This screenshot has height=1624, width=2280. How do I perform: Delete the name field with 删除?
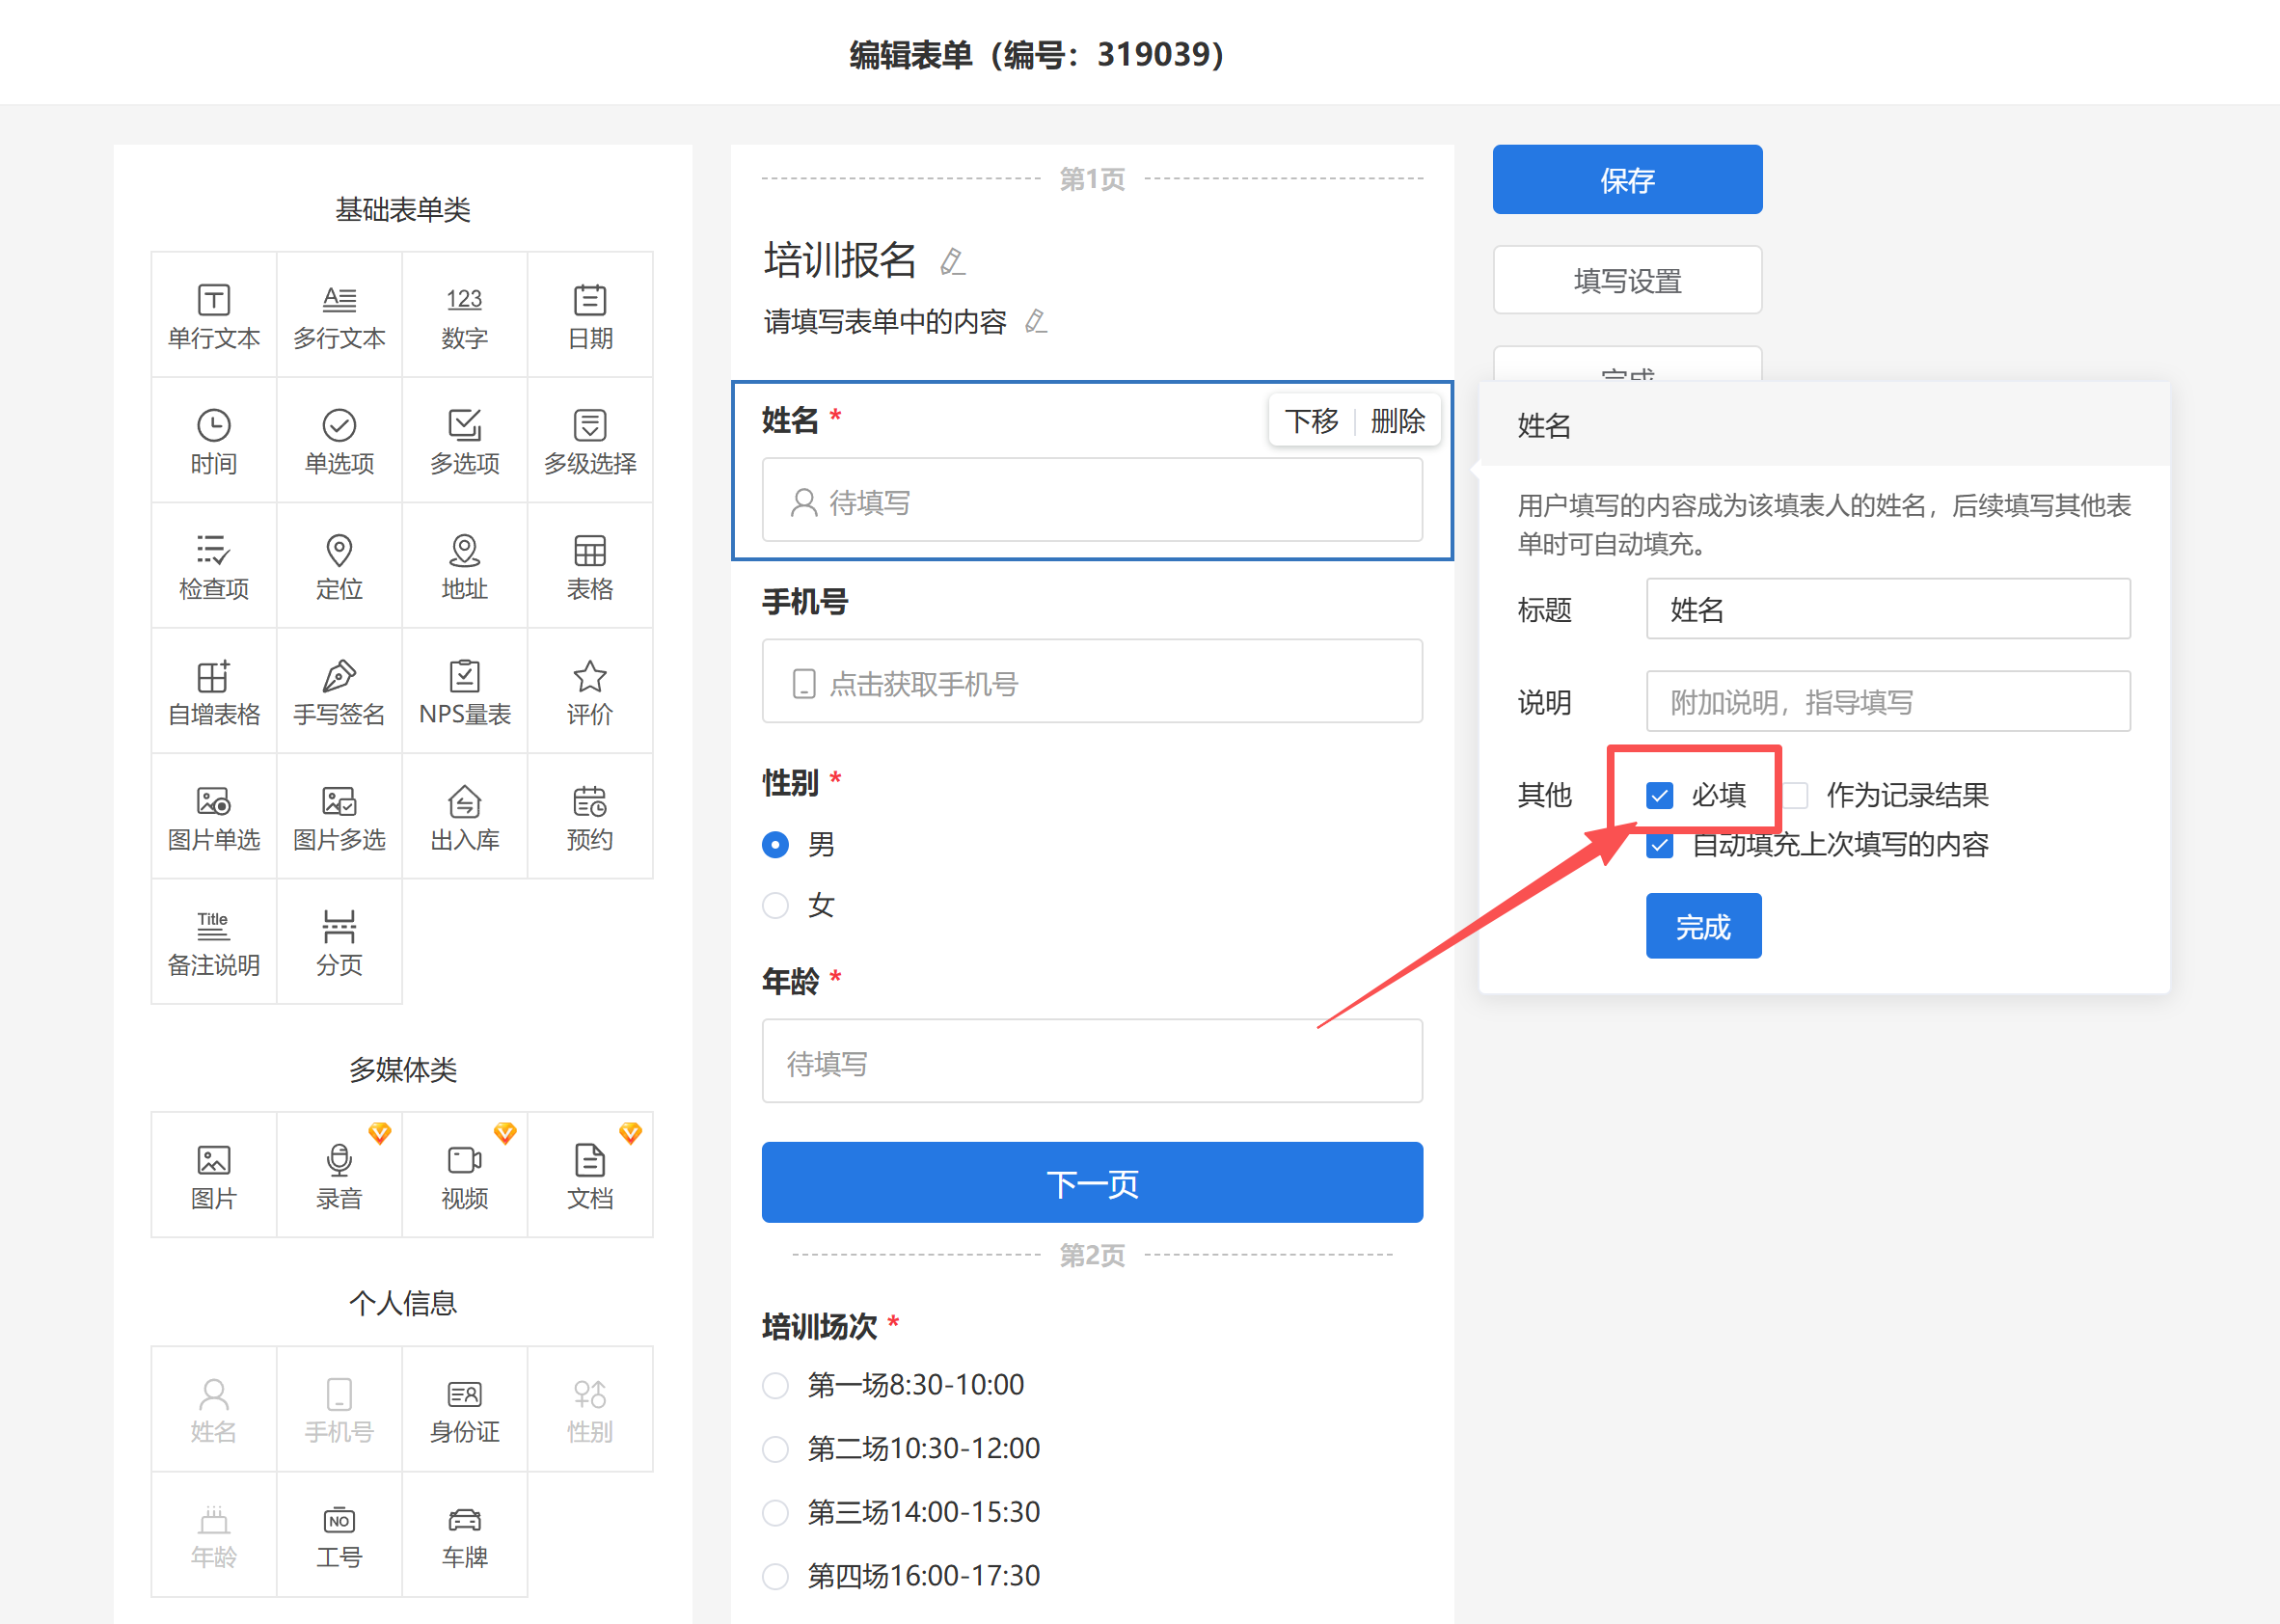click(x=1397, y=421)
